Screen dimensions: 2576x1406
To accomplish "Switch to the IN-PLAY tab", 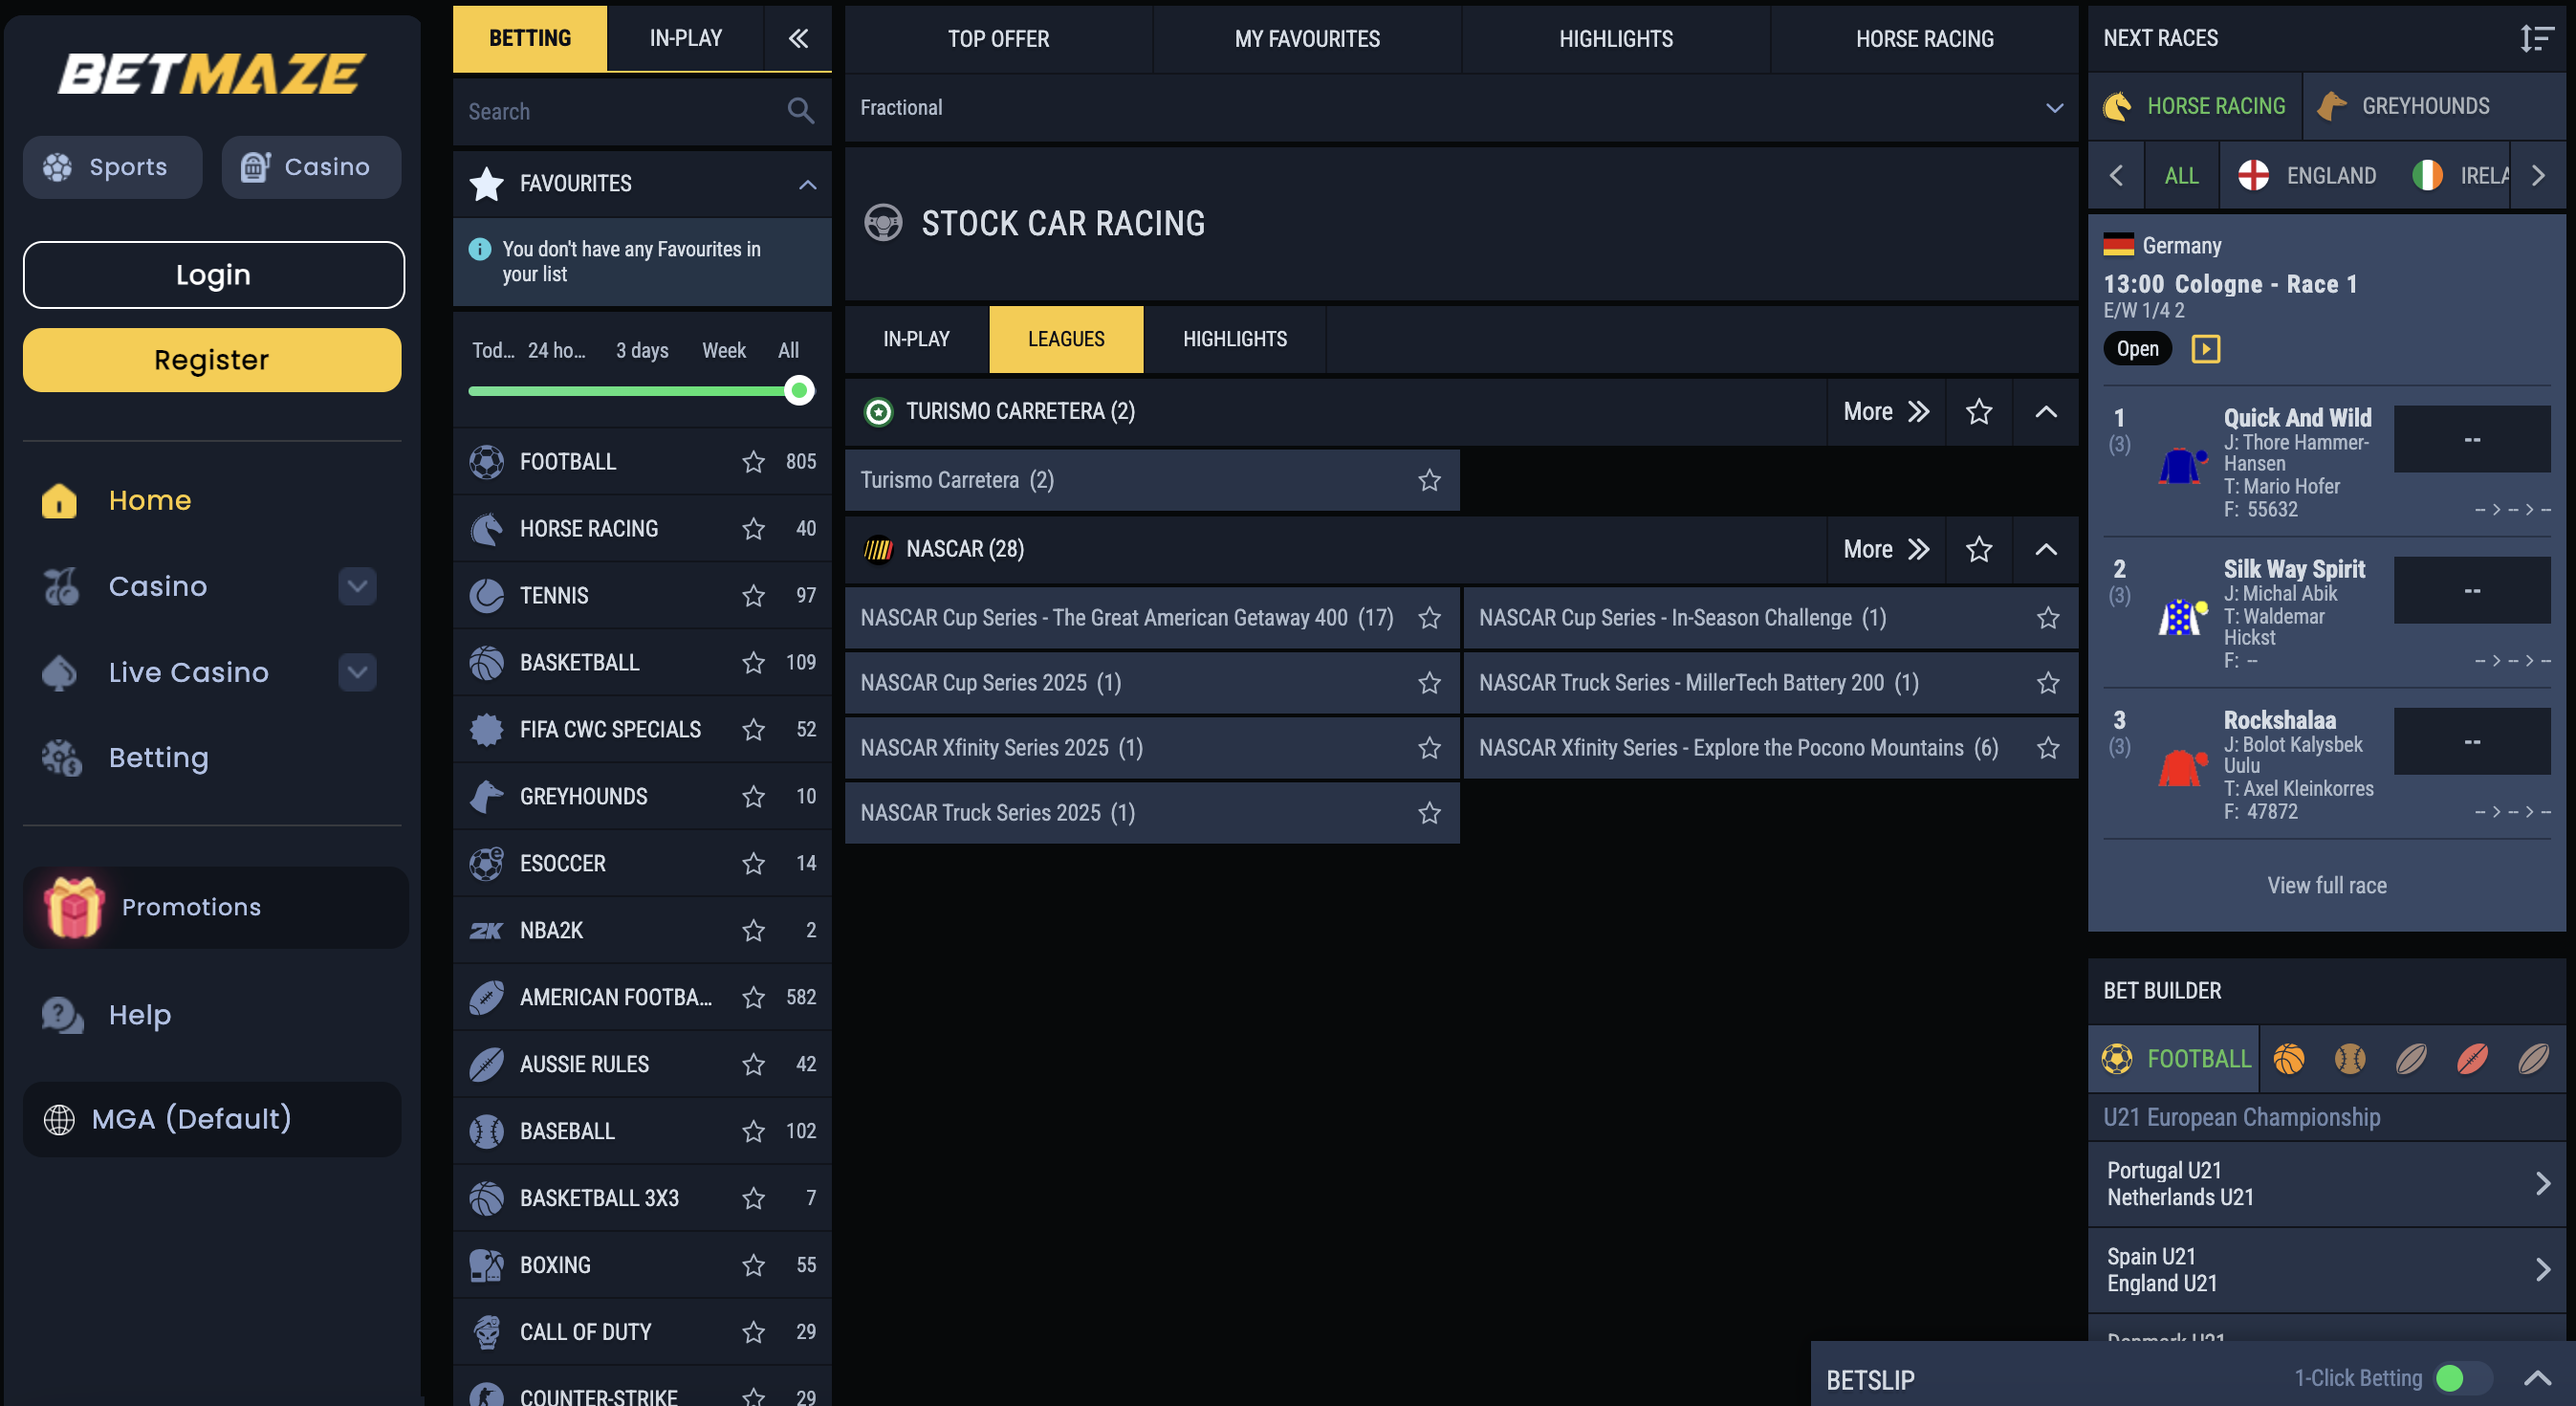I will coord(685,38).
